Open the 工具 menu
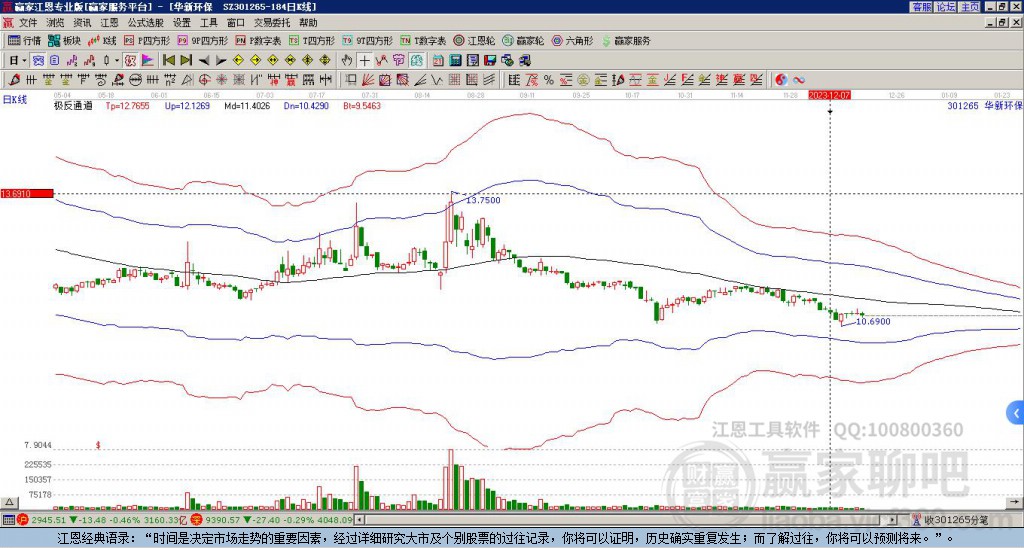Image resolution: width=1024 pixels, height=548 pixels. tap(209, 23)
